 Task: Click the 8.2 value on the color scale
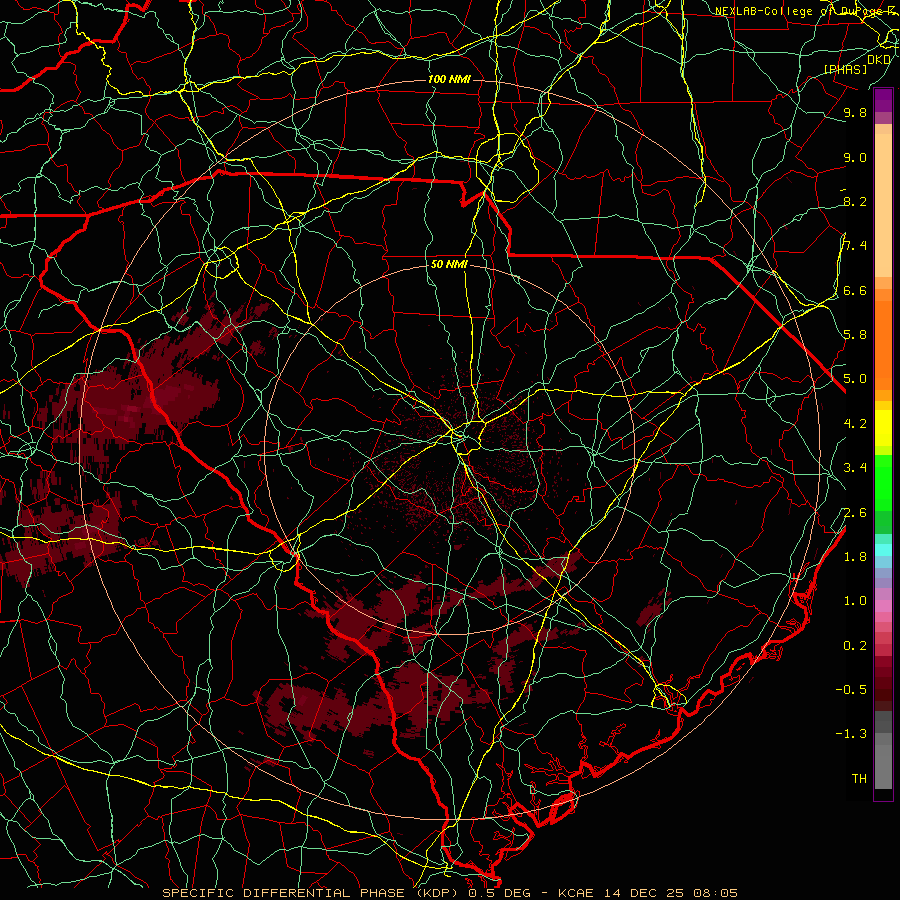855,201
